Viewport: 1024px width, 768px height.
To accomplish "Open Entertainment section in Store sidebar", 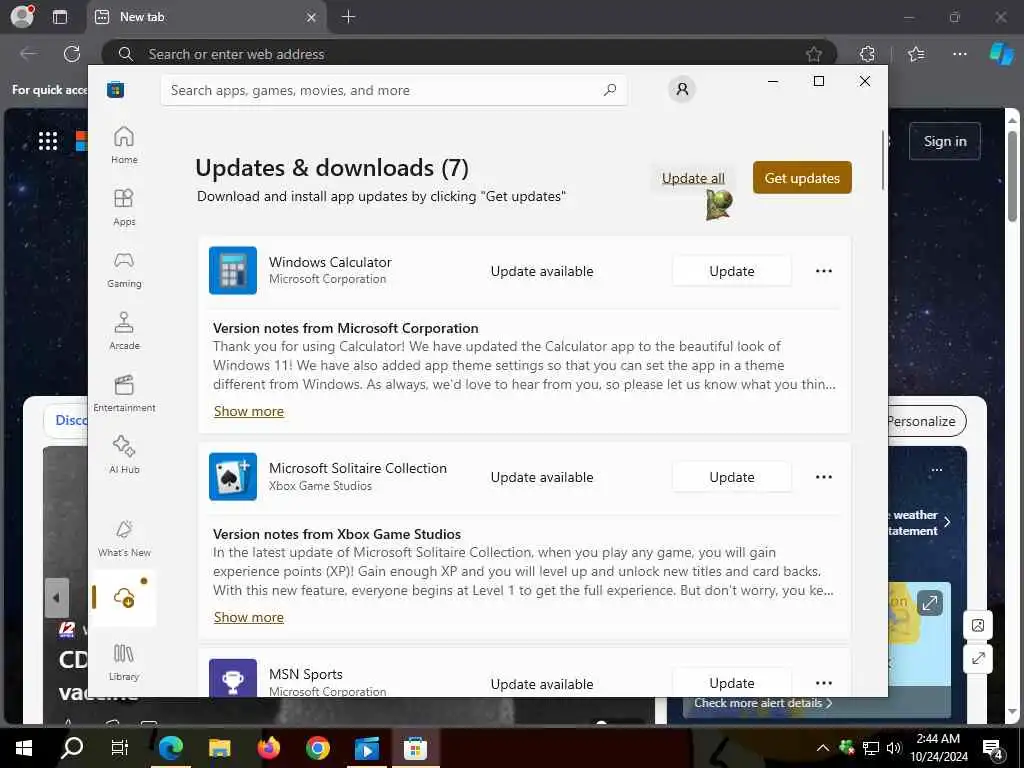I will point(124,393).
